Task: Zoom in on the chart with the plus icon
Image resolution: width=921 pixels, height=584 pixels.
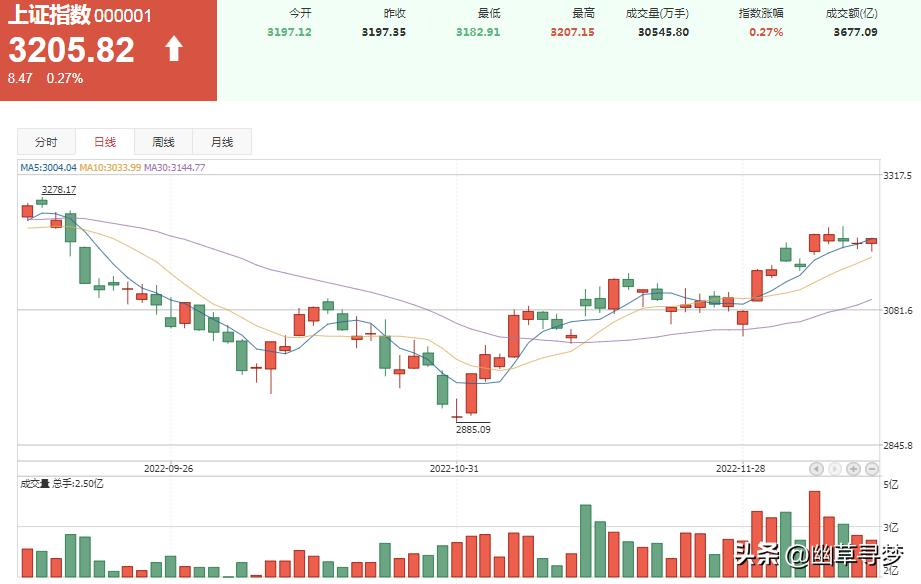Action: [853, 468]
